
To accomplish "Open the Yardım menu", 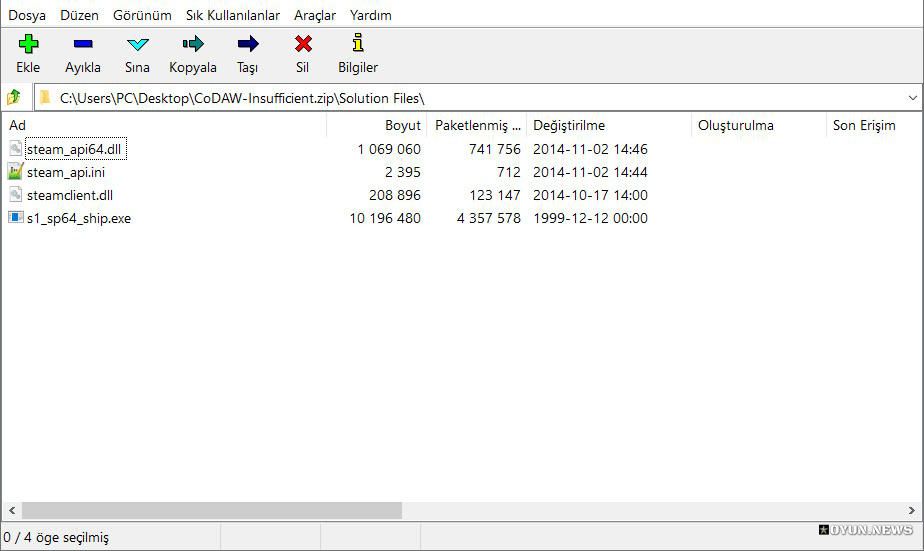I will coord(371,15).
